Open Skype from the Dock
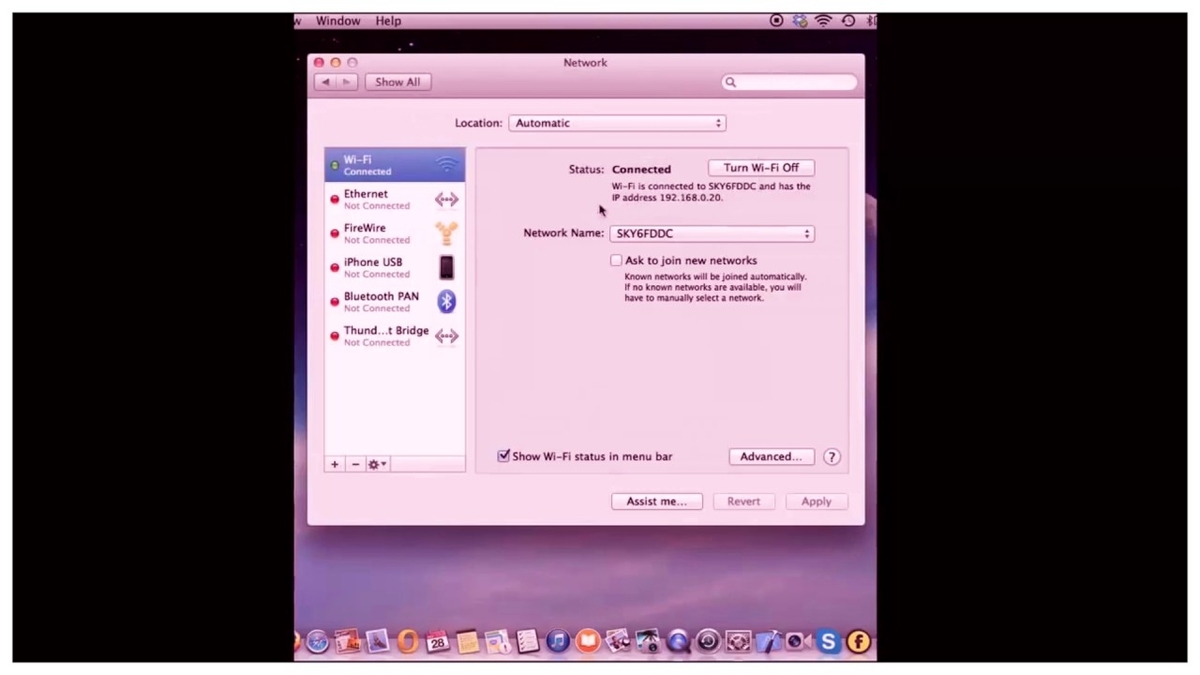Screen dimensions: 1200x675 828,641
